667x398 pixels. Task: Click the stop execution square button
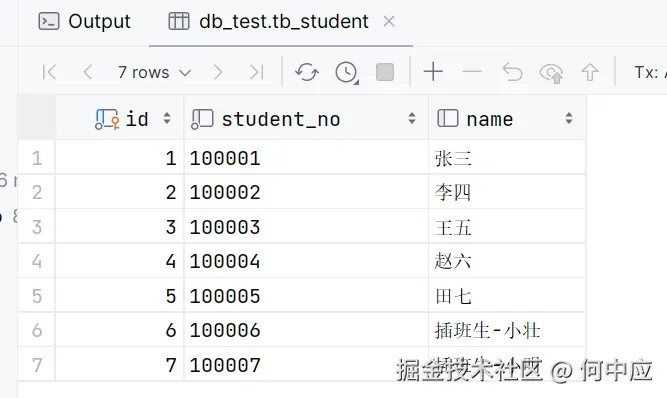[x=385, y=72]
